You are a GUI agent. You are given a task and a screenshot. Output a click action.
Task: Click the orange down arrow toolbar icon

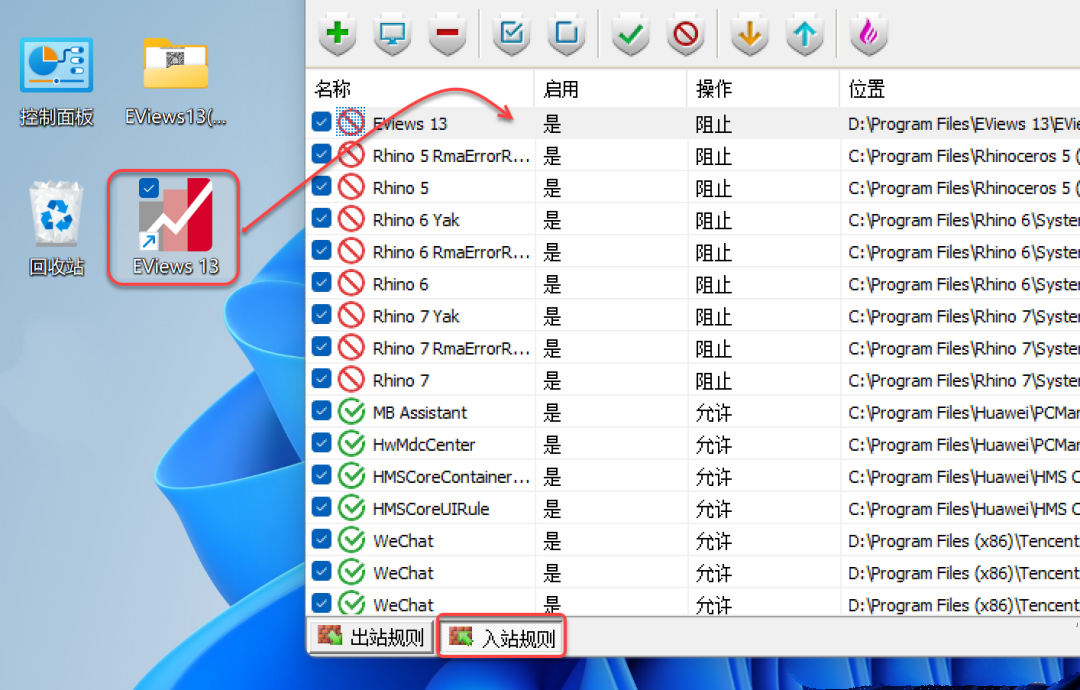click(750, 34)
